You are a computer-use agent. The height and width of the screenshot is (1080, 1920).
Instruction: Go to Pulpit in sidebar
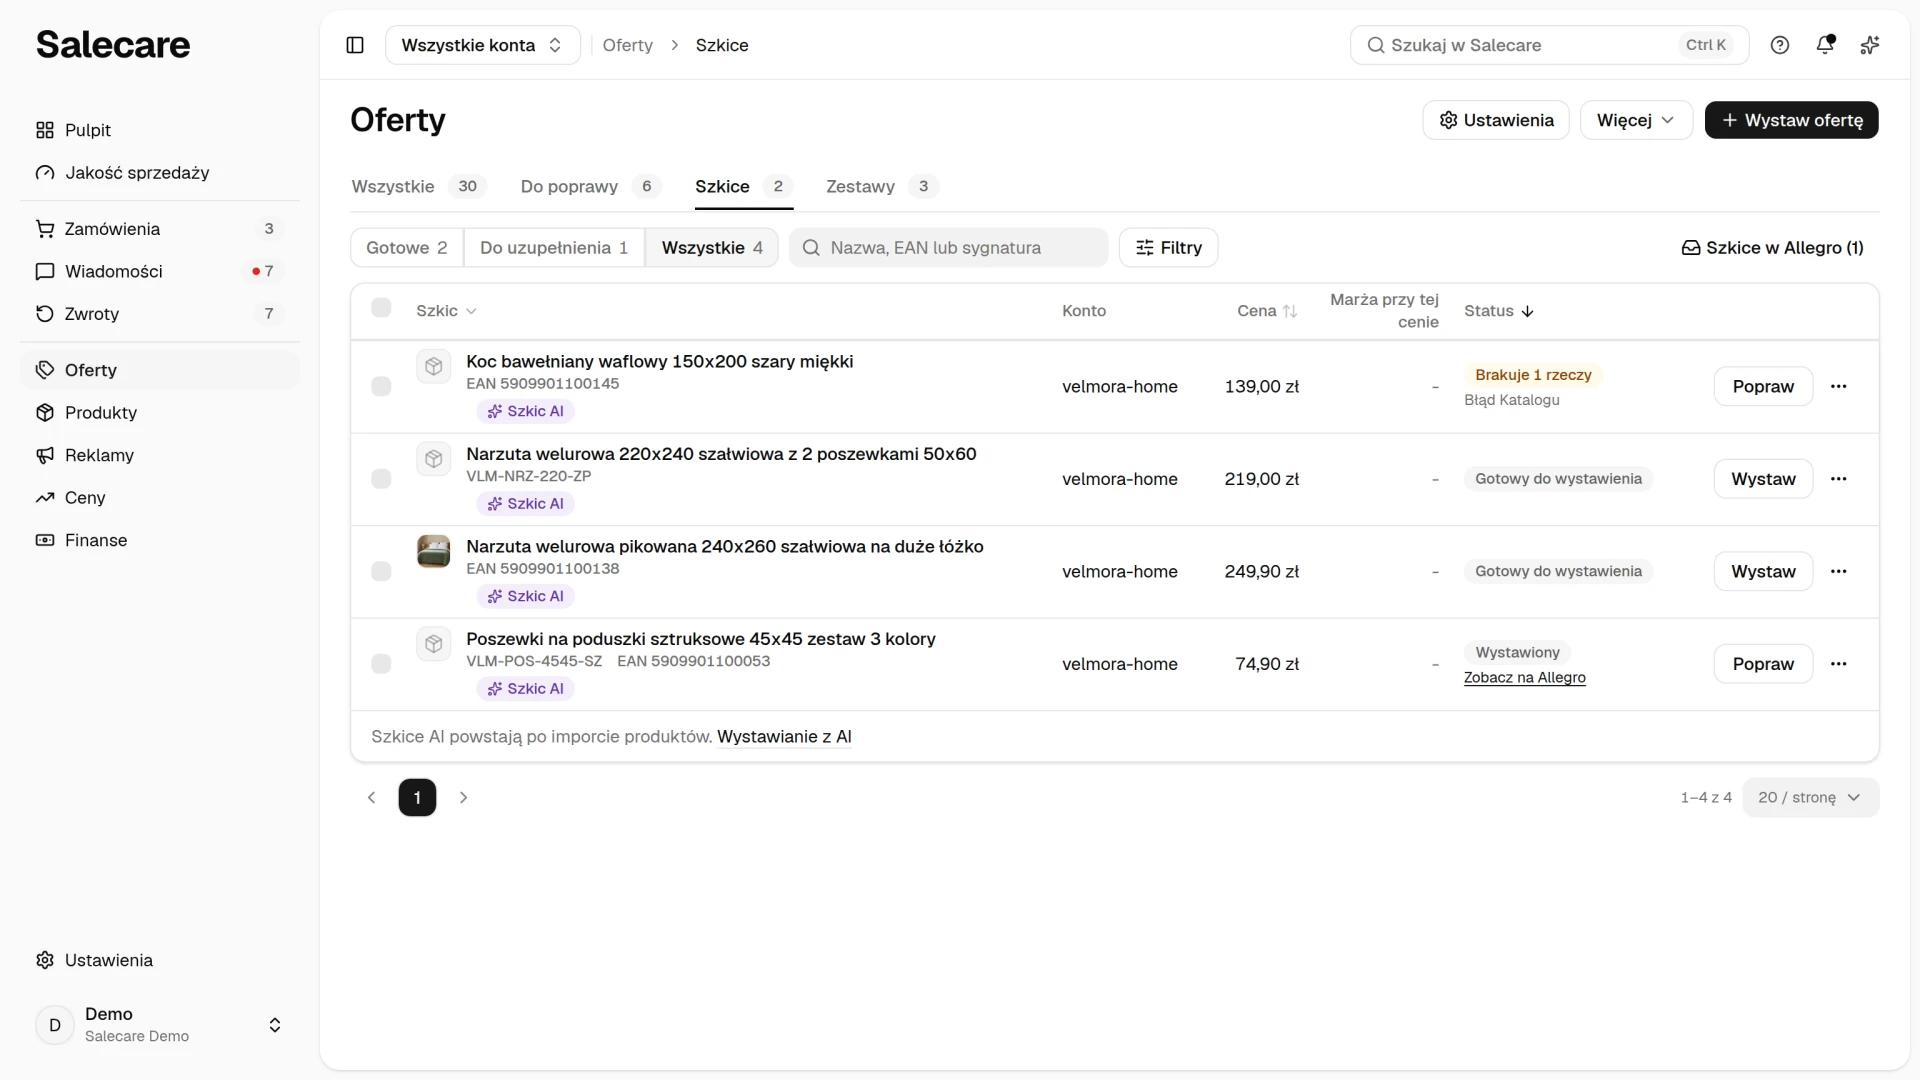point(160,130)
